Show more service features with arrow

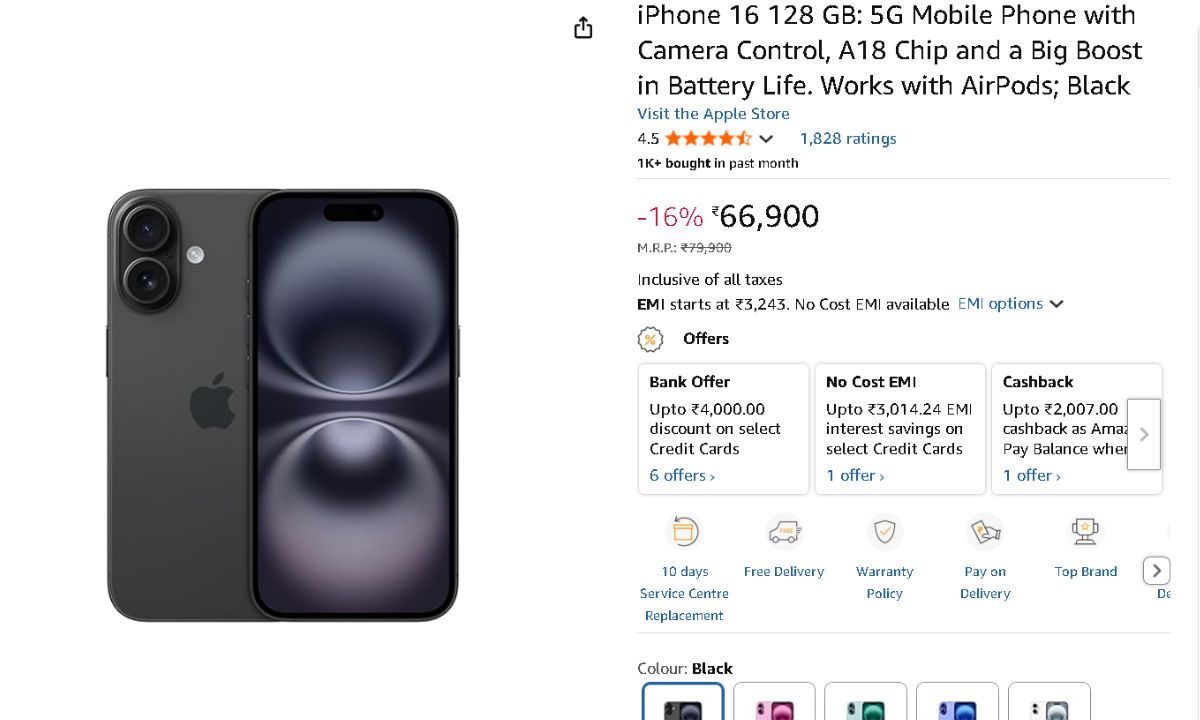pyautogui.click(x=1156, y=571)
